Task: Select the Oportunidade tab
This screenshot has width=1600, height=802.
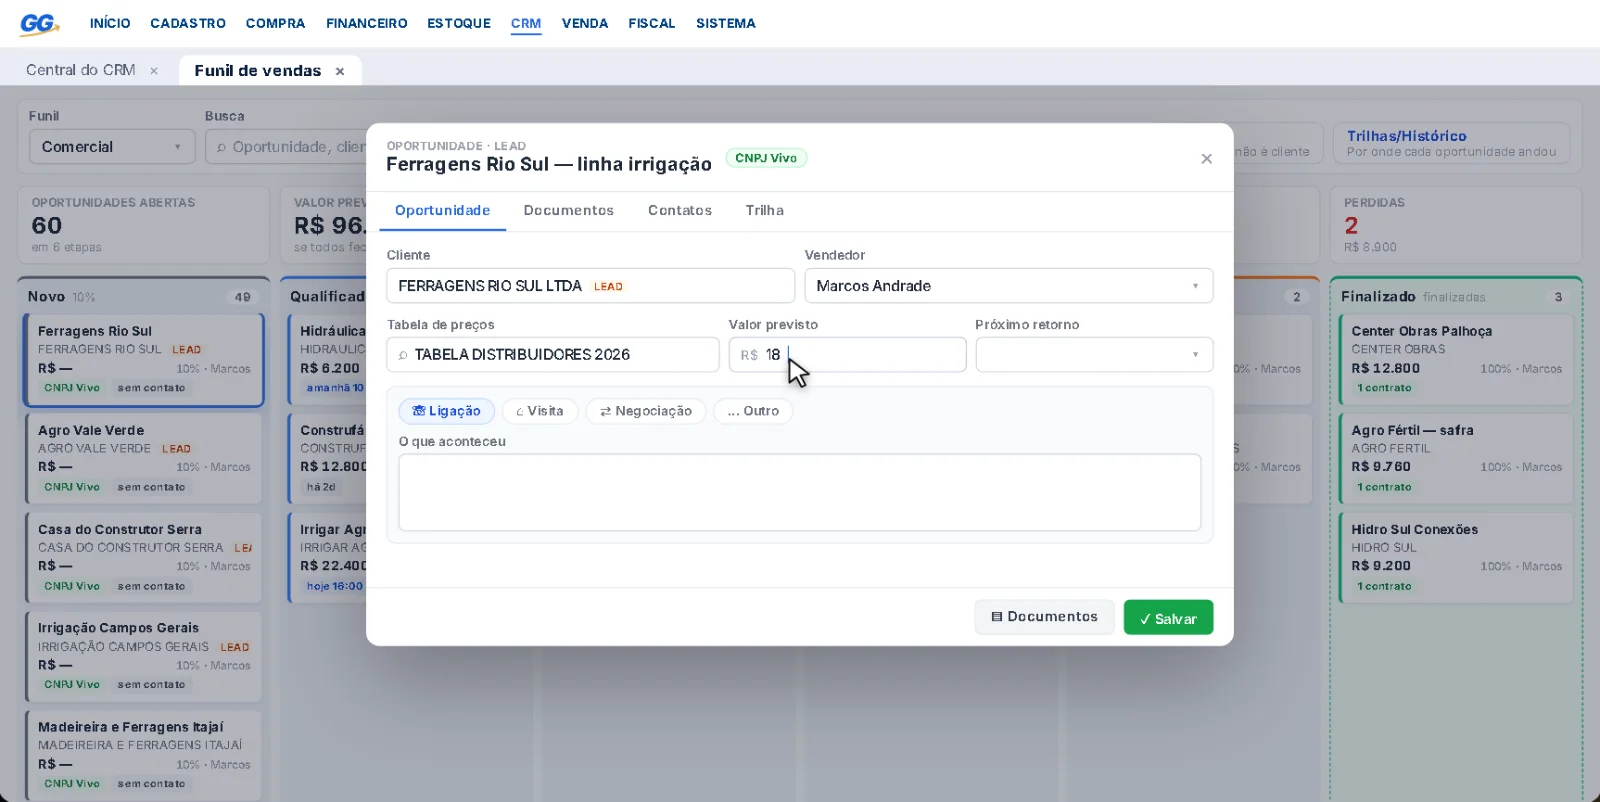Action: (x=442, y=210)
